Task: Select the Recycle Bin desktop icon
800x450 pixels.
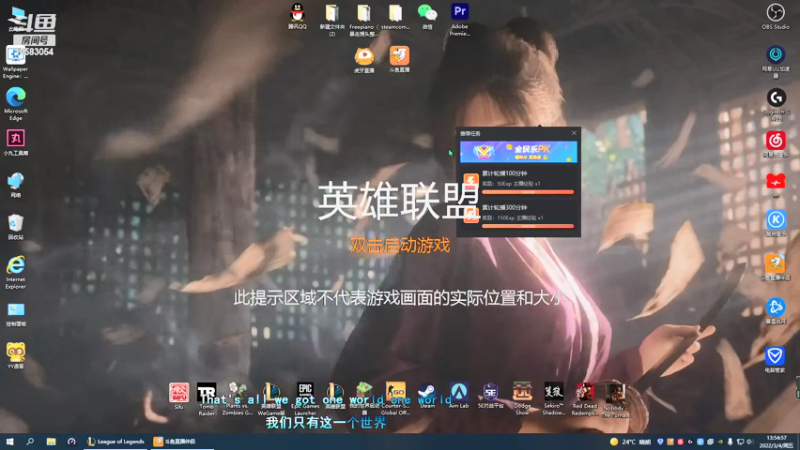Action: tap(15, 227)
